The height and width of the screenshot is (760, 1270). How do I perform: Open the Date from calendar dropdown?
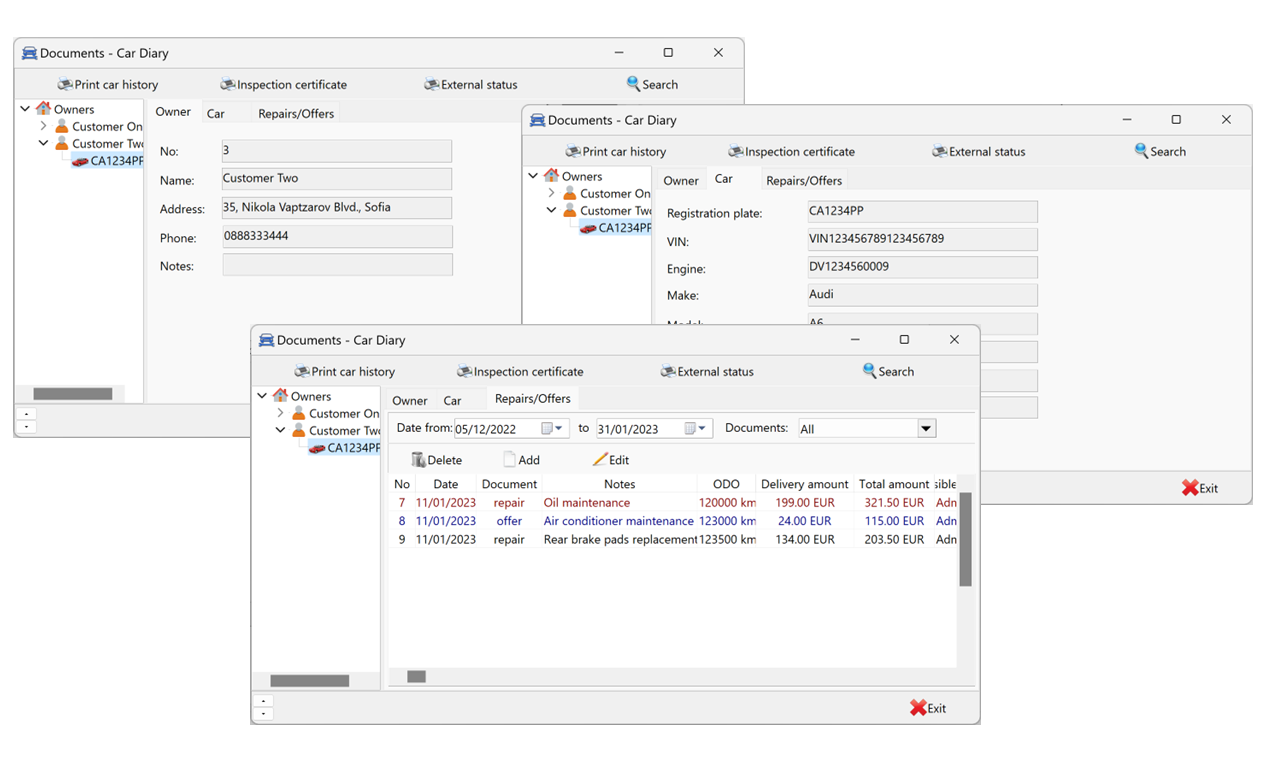pyautogui.click(x=553, y=428)
